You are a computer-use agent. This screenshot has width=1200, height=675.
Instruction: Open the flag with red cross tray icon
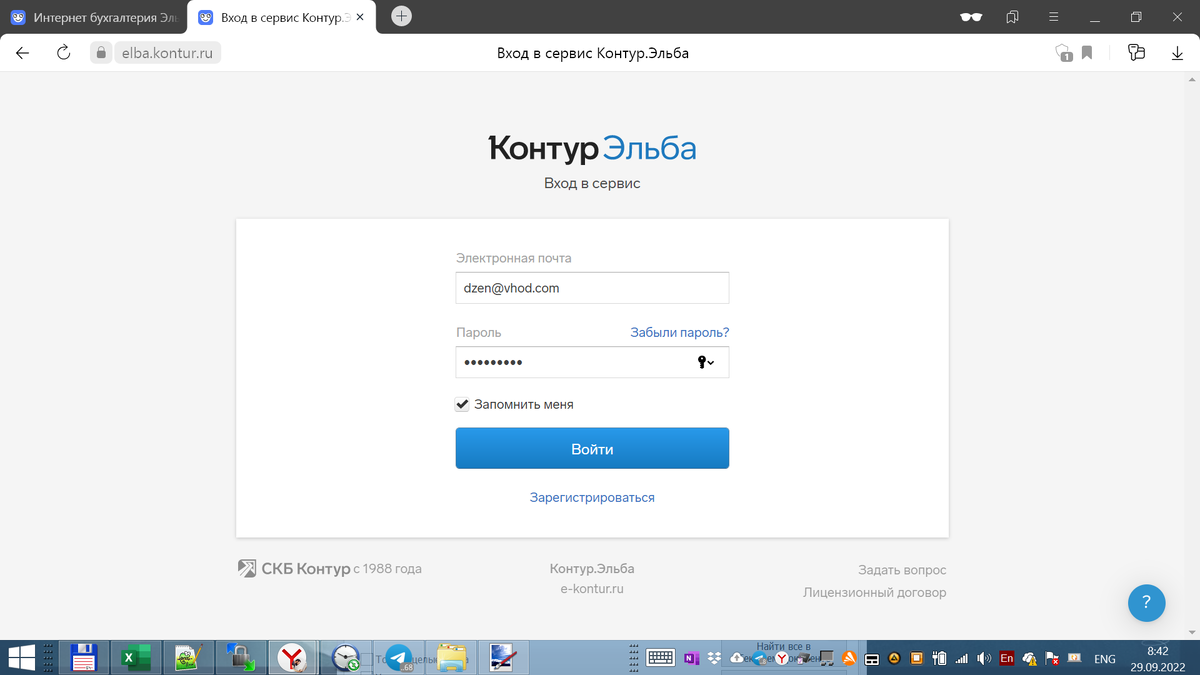click(x=1052, y=658)
